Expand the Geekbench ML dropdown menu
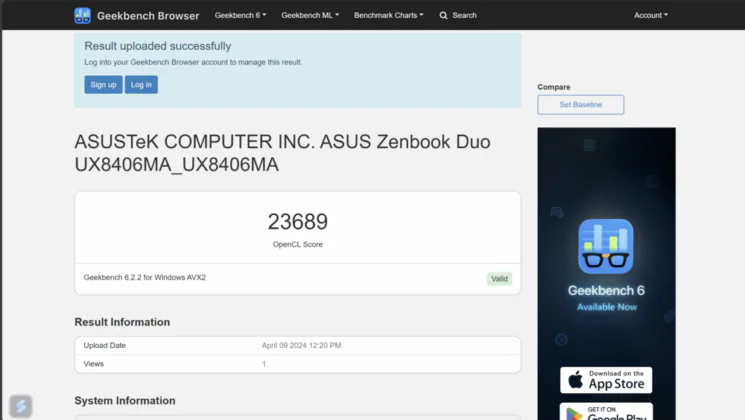This screenshot has width=745, height=420. point(310,15)
